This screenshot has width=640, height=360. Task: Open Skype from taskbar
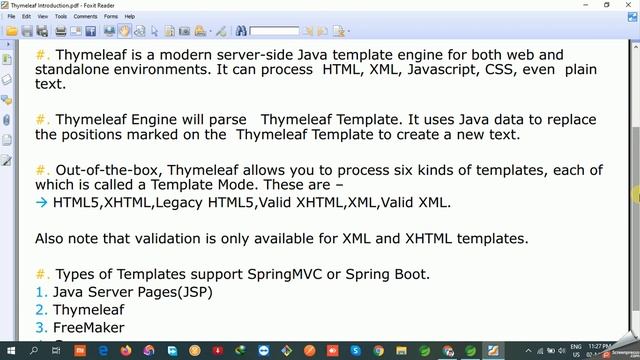click(356, 351)
